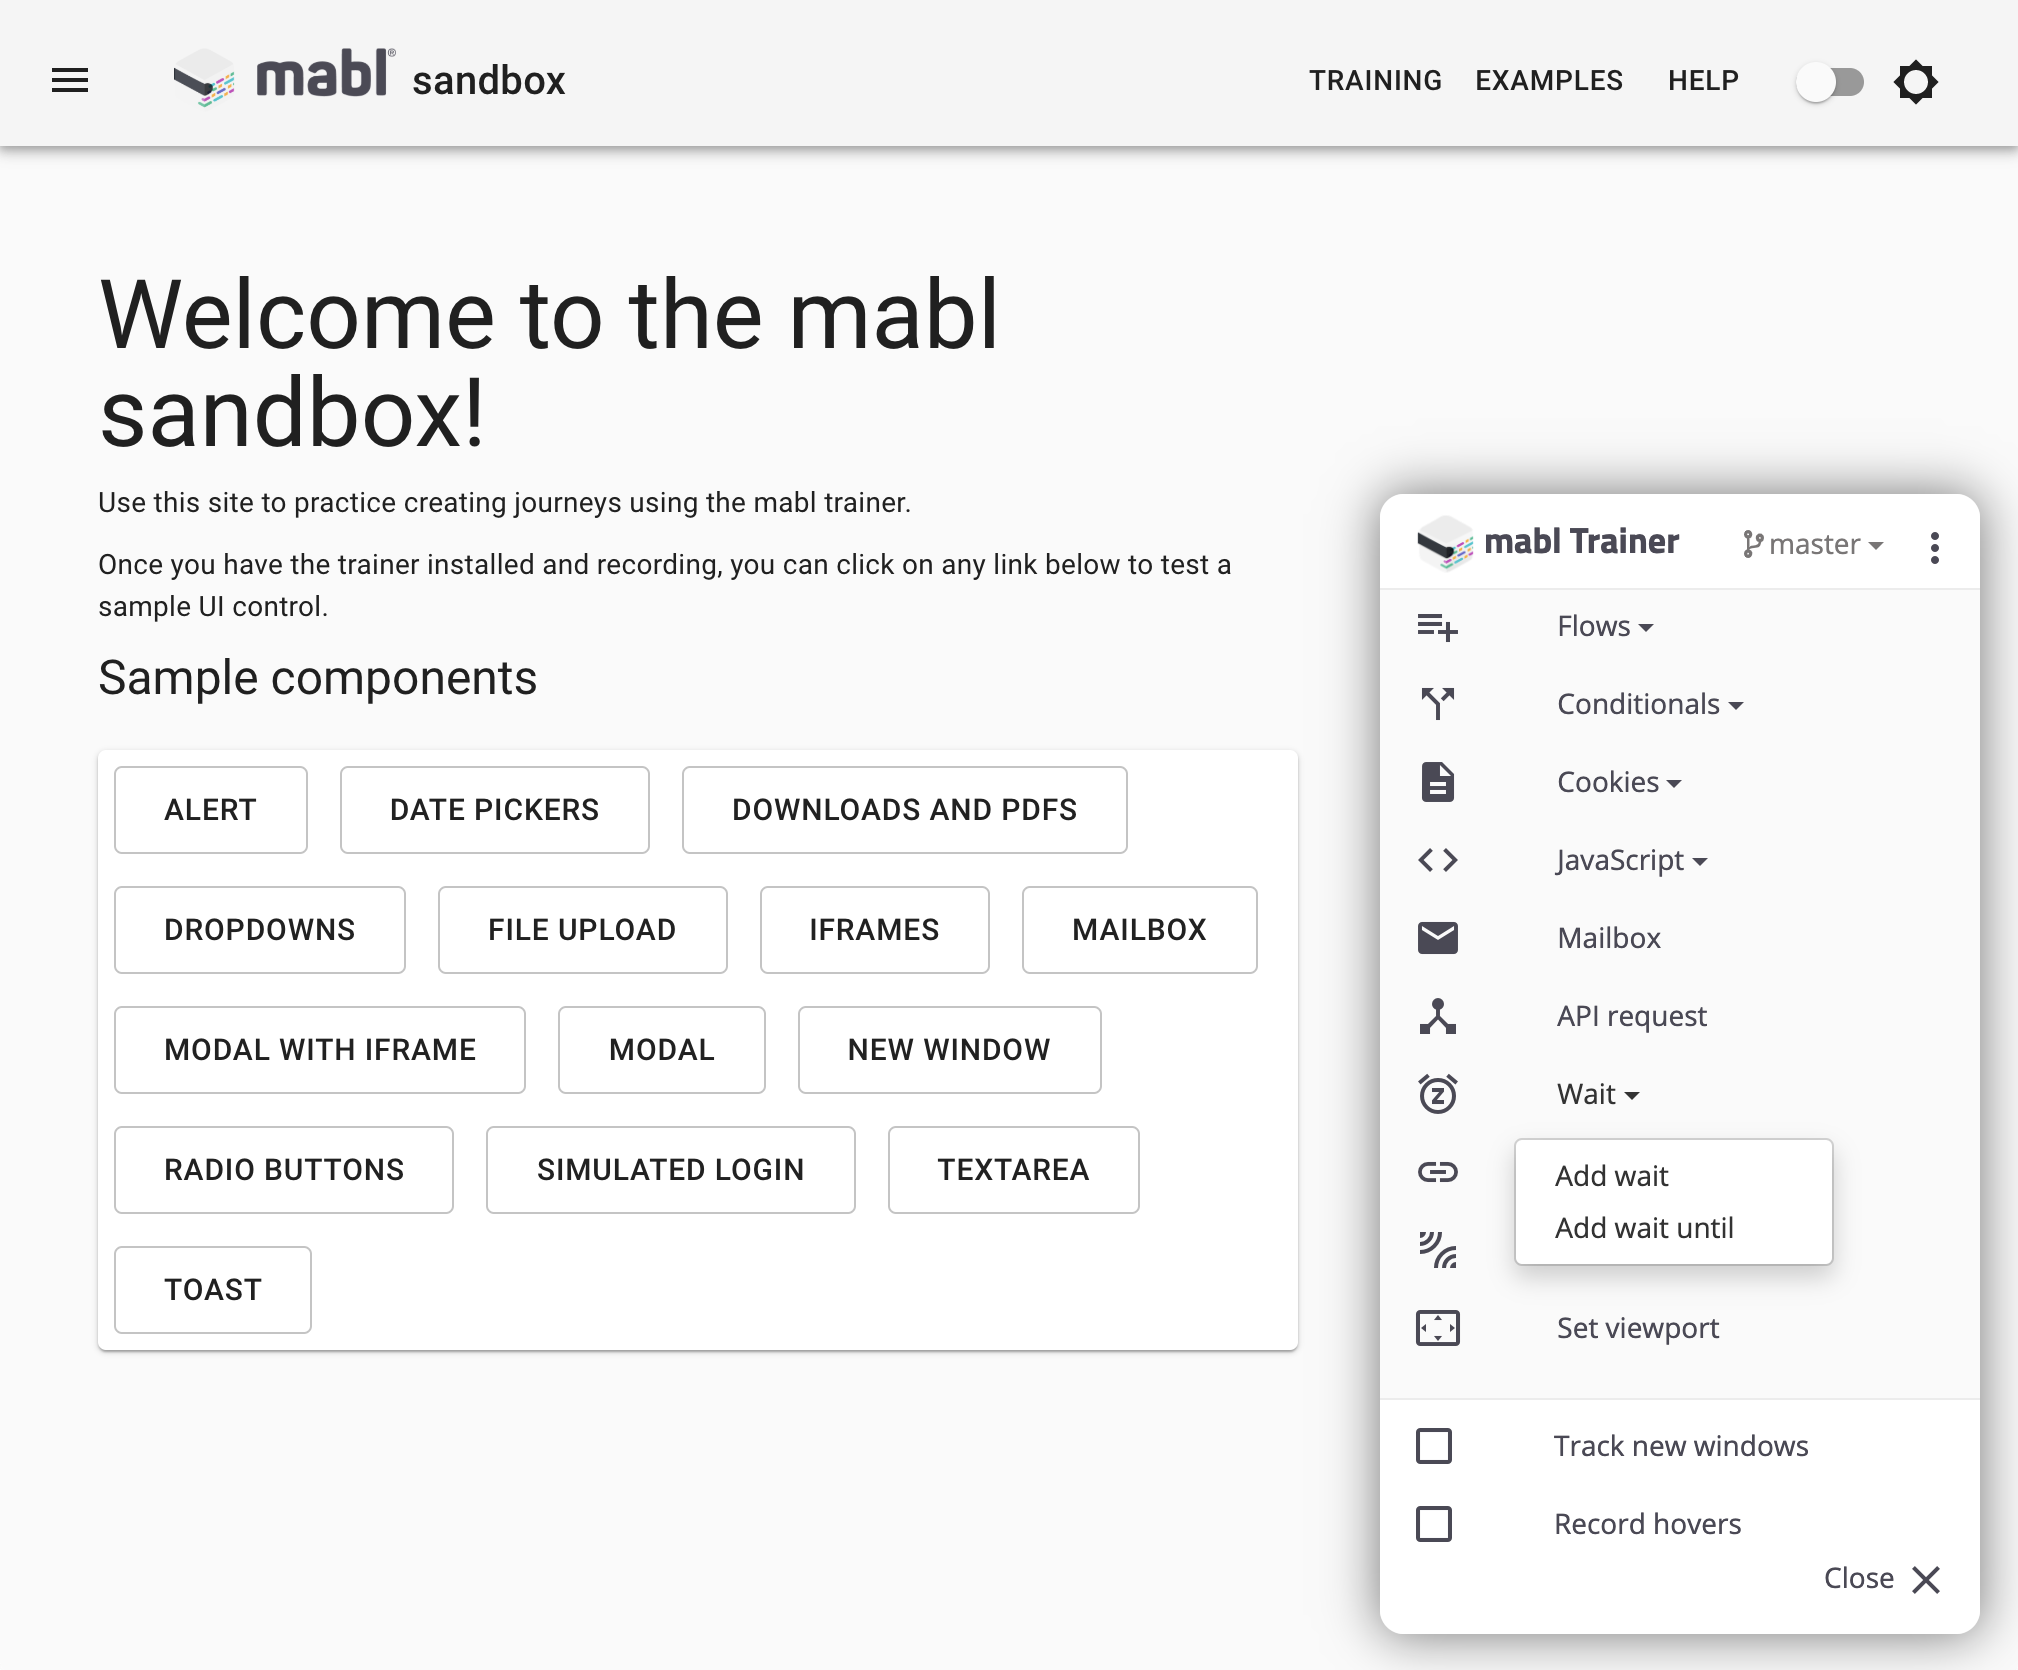This screenshot has width=2018, height=1670.
Task: Click the Cookies document icon
Action: pos(1438,782)
